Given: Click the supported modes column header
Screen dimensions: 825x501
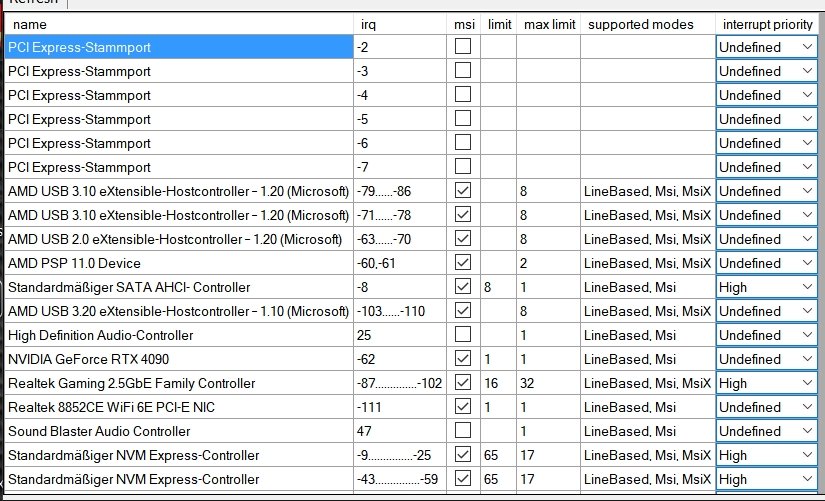Looking at the screenshot, I should click(648, 24).
